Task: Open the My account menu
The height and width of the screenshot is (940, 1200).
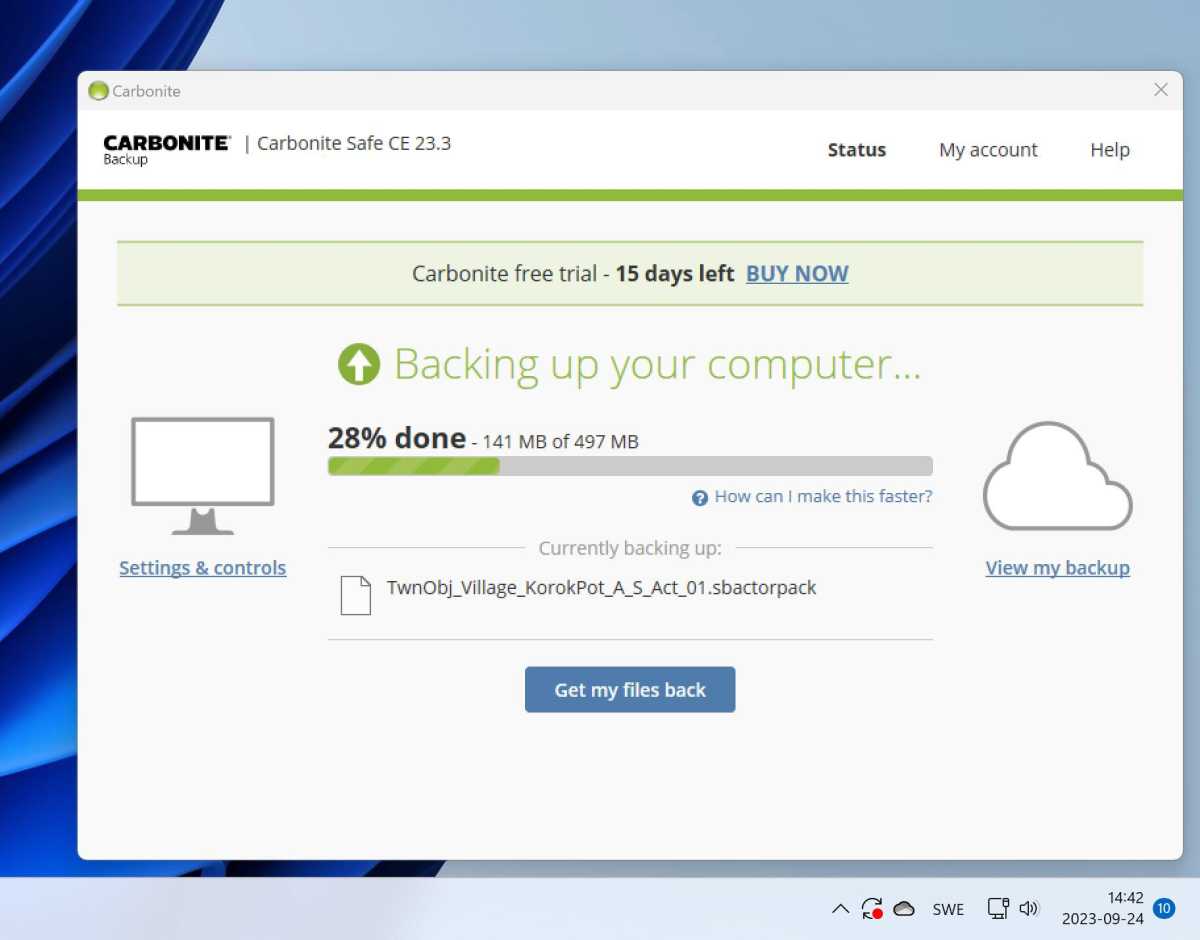Action: 988,150
